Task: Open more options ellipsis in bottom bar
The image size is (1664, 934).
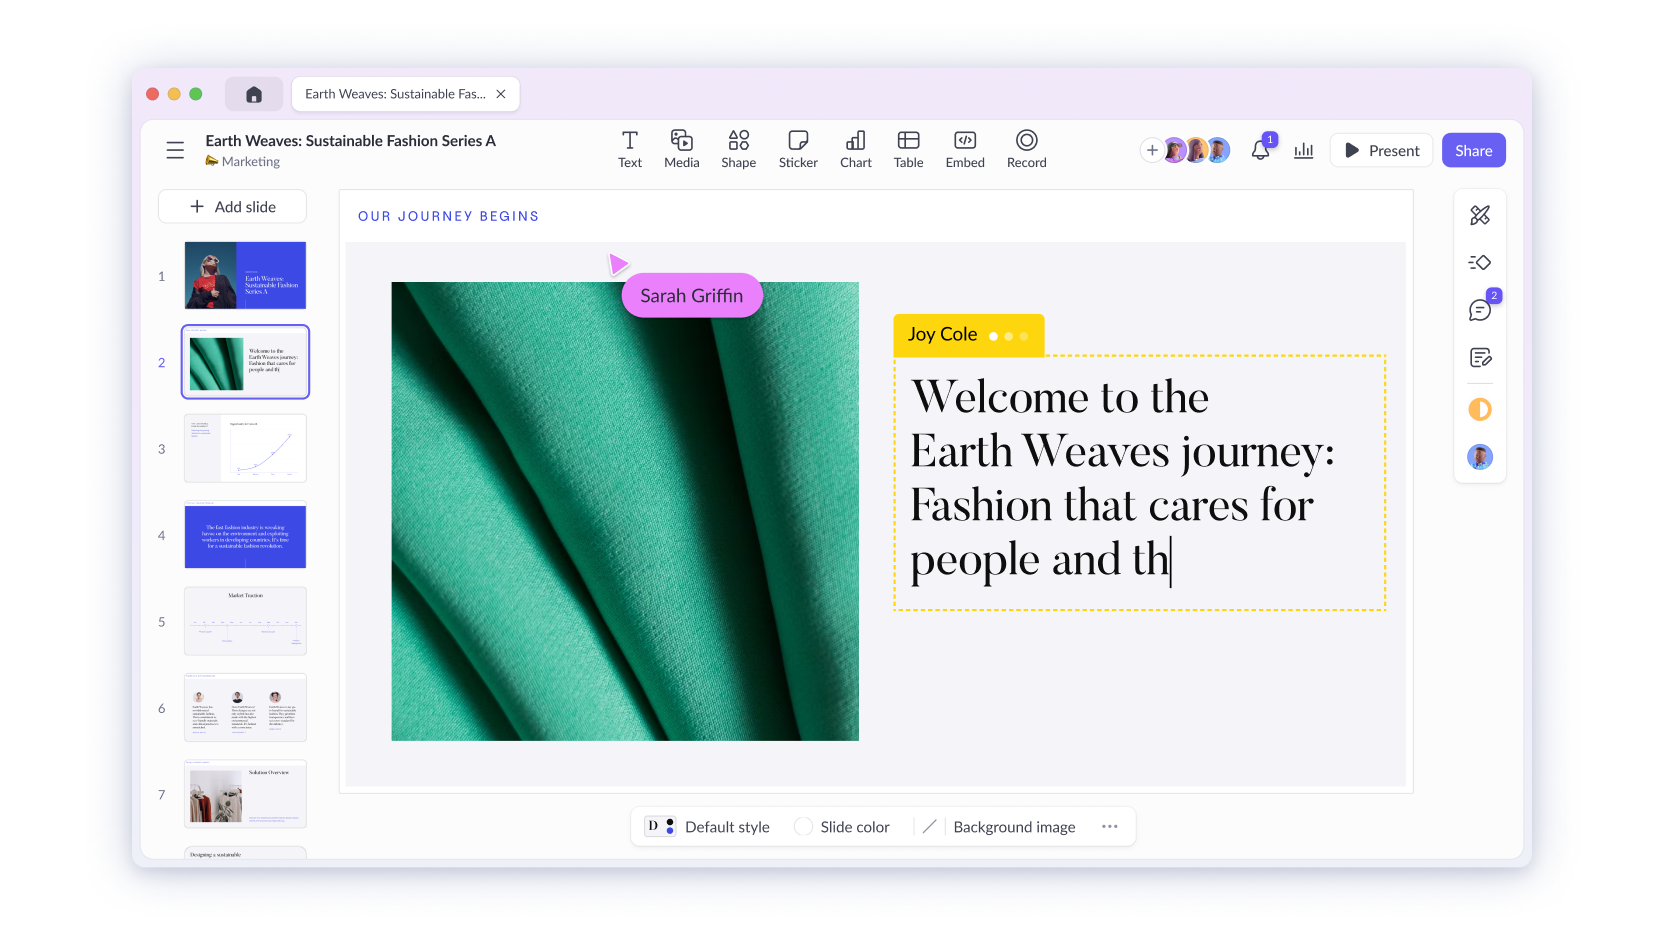Action: pos(1110,827)
